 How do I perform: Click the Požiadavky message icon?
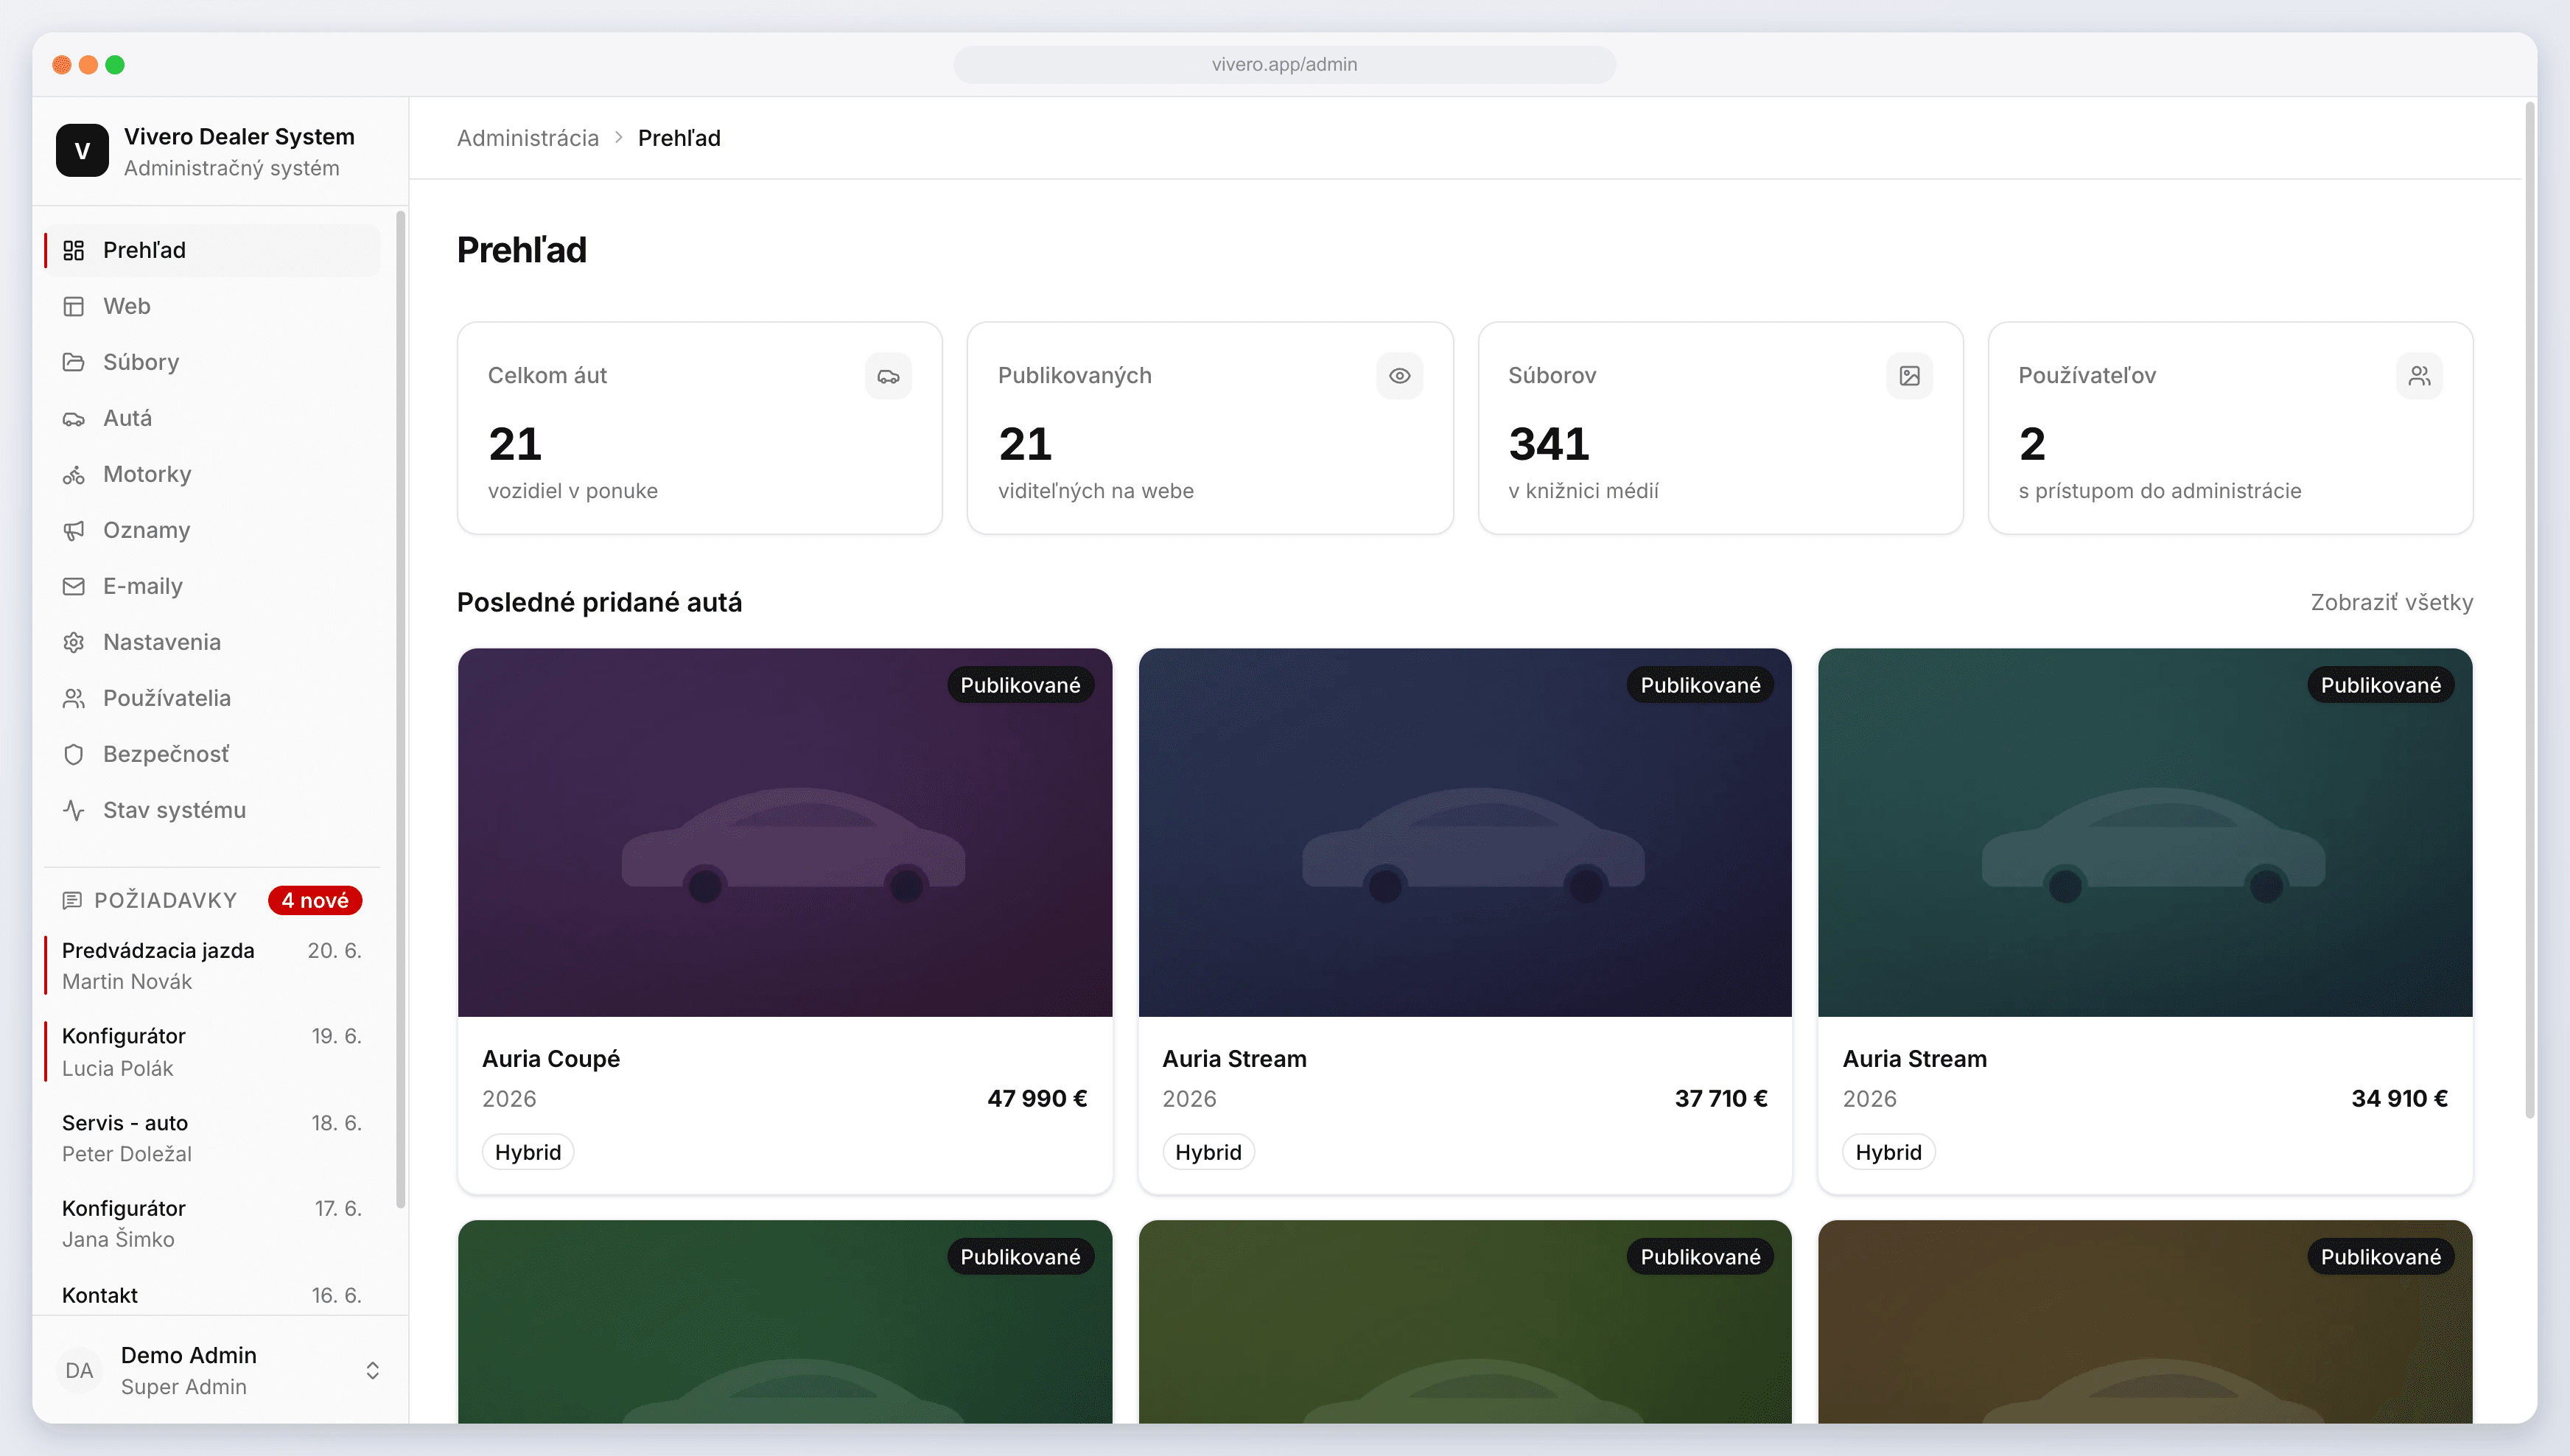tap(72, 900)
